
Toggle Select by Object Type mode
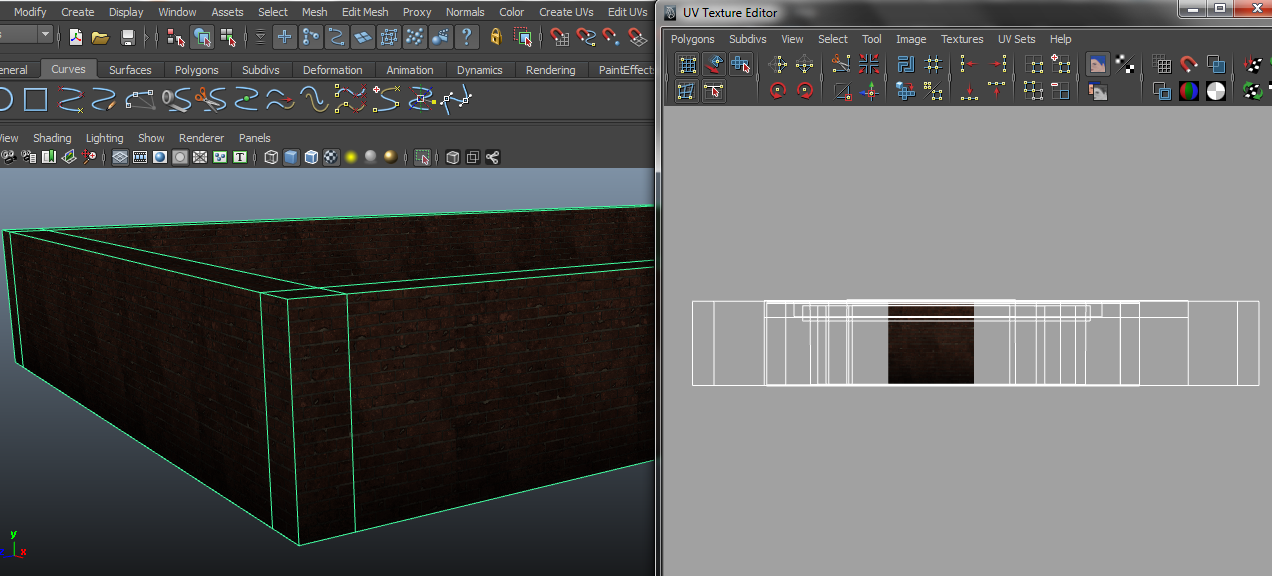(202, 37)
